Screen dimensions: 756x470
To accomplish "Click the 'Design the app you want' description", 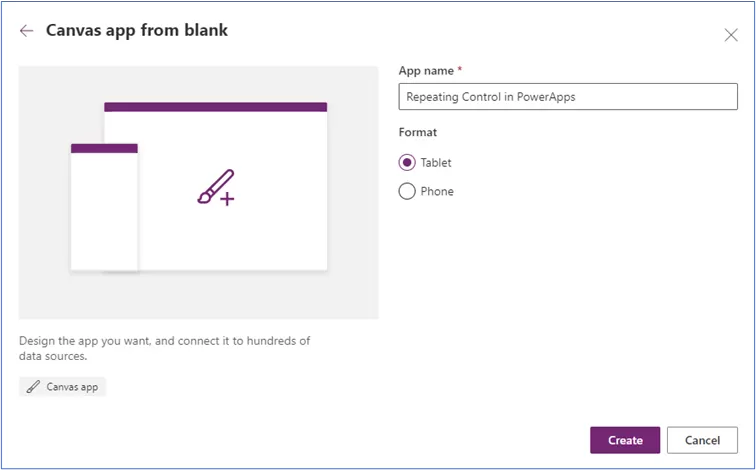I will coord(164,347).
